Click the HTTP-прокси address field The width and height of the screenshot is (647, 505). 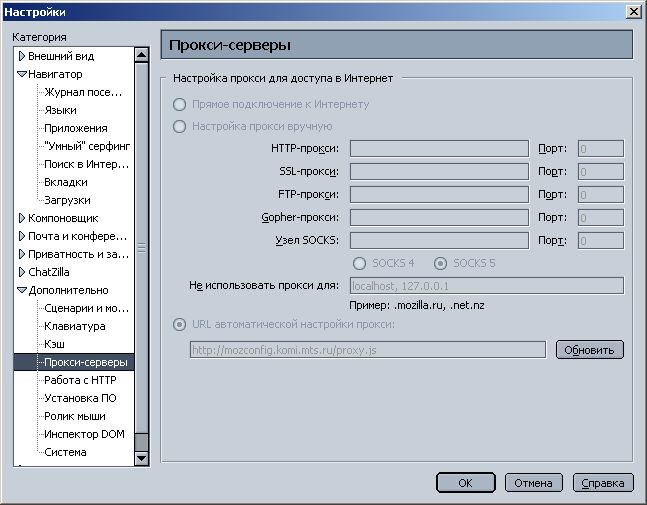(438, 149)
